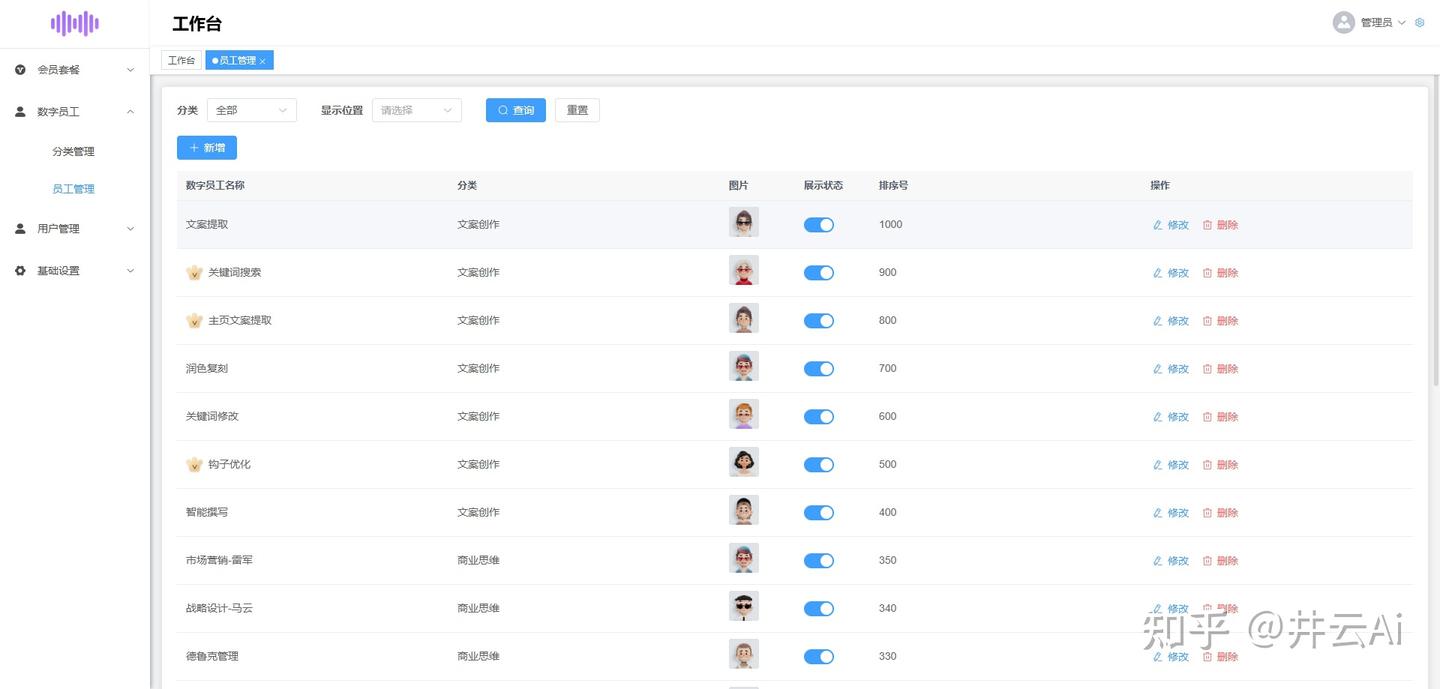Toggle display status for 润色复刻

tap(819, 369)
